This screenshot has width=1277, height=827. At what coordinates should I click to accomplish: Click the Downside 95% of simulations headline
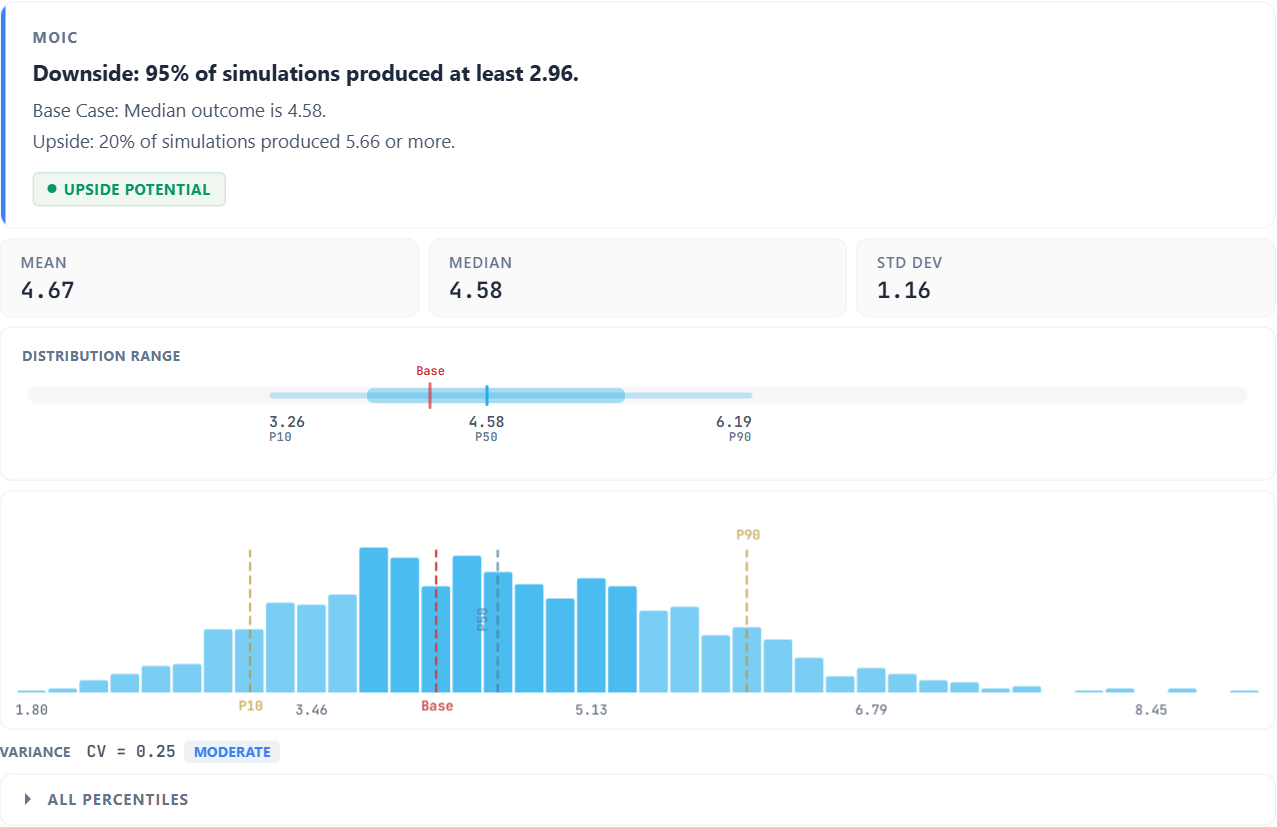click(x=306, y=73)
